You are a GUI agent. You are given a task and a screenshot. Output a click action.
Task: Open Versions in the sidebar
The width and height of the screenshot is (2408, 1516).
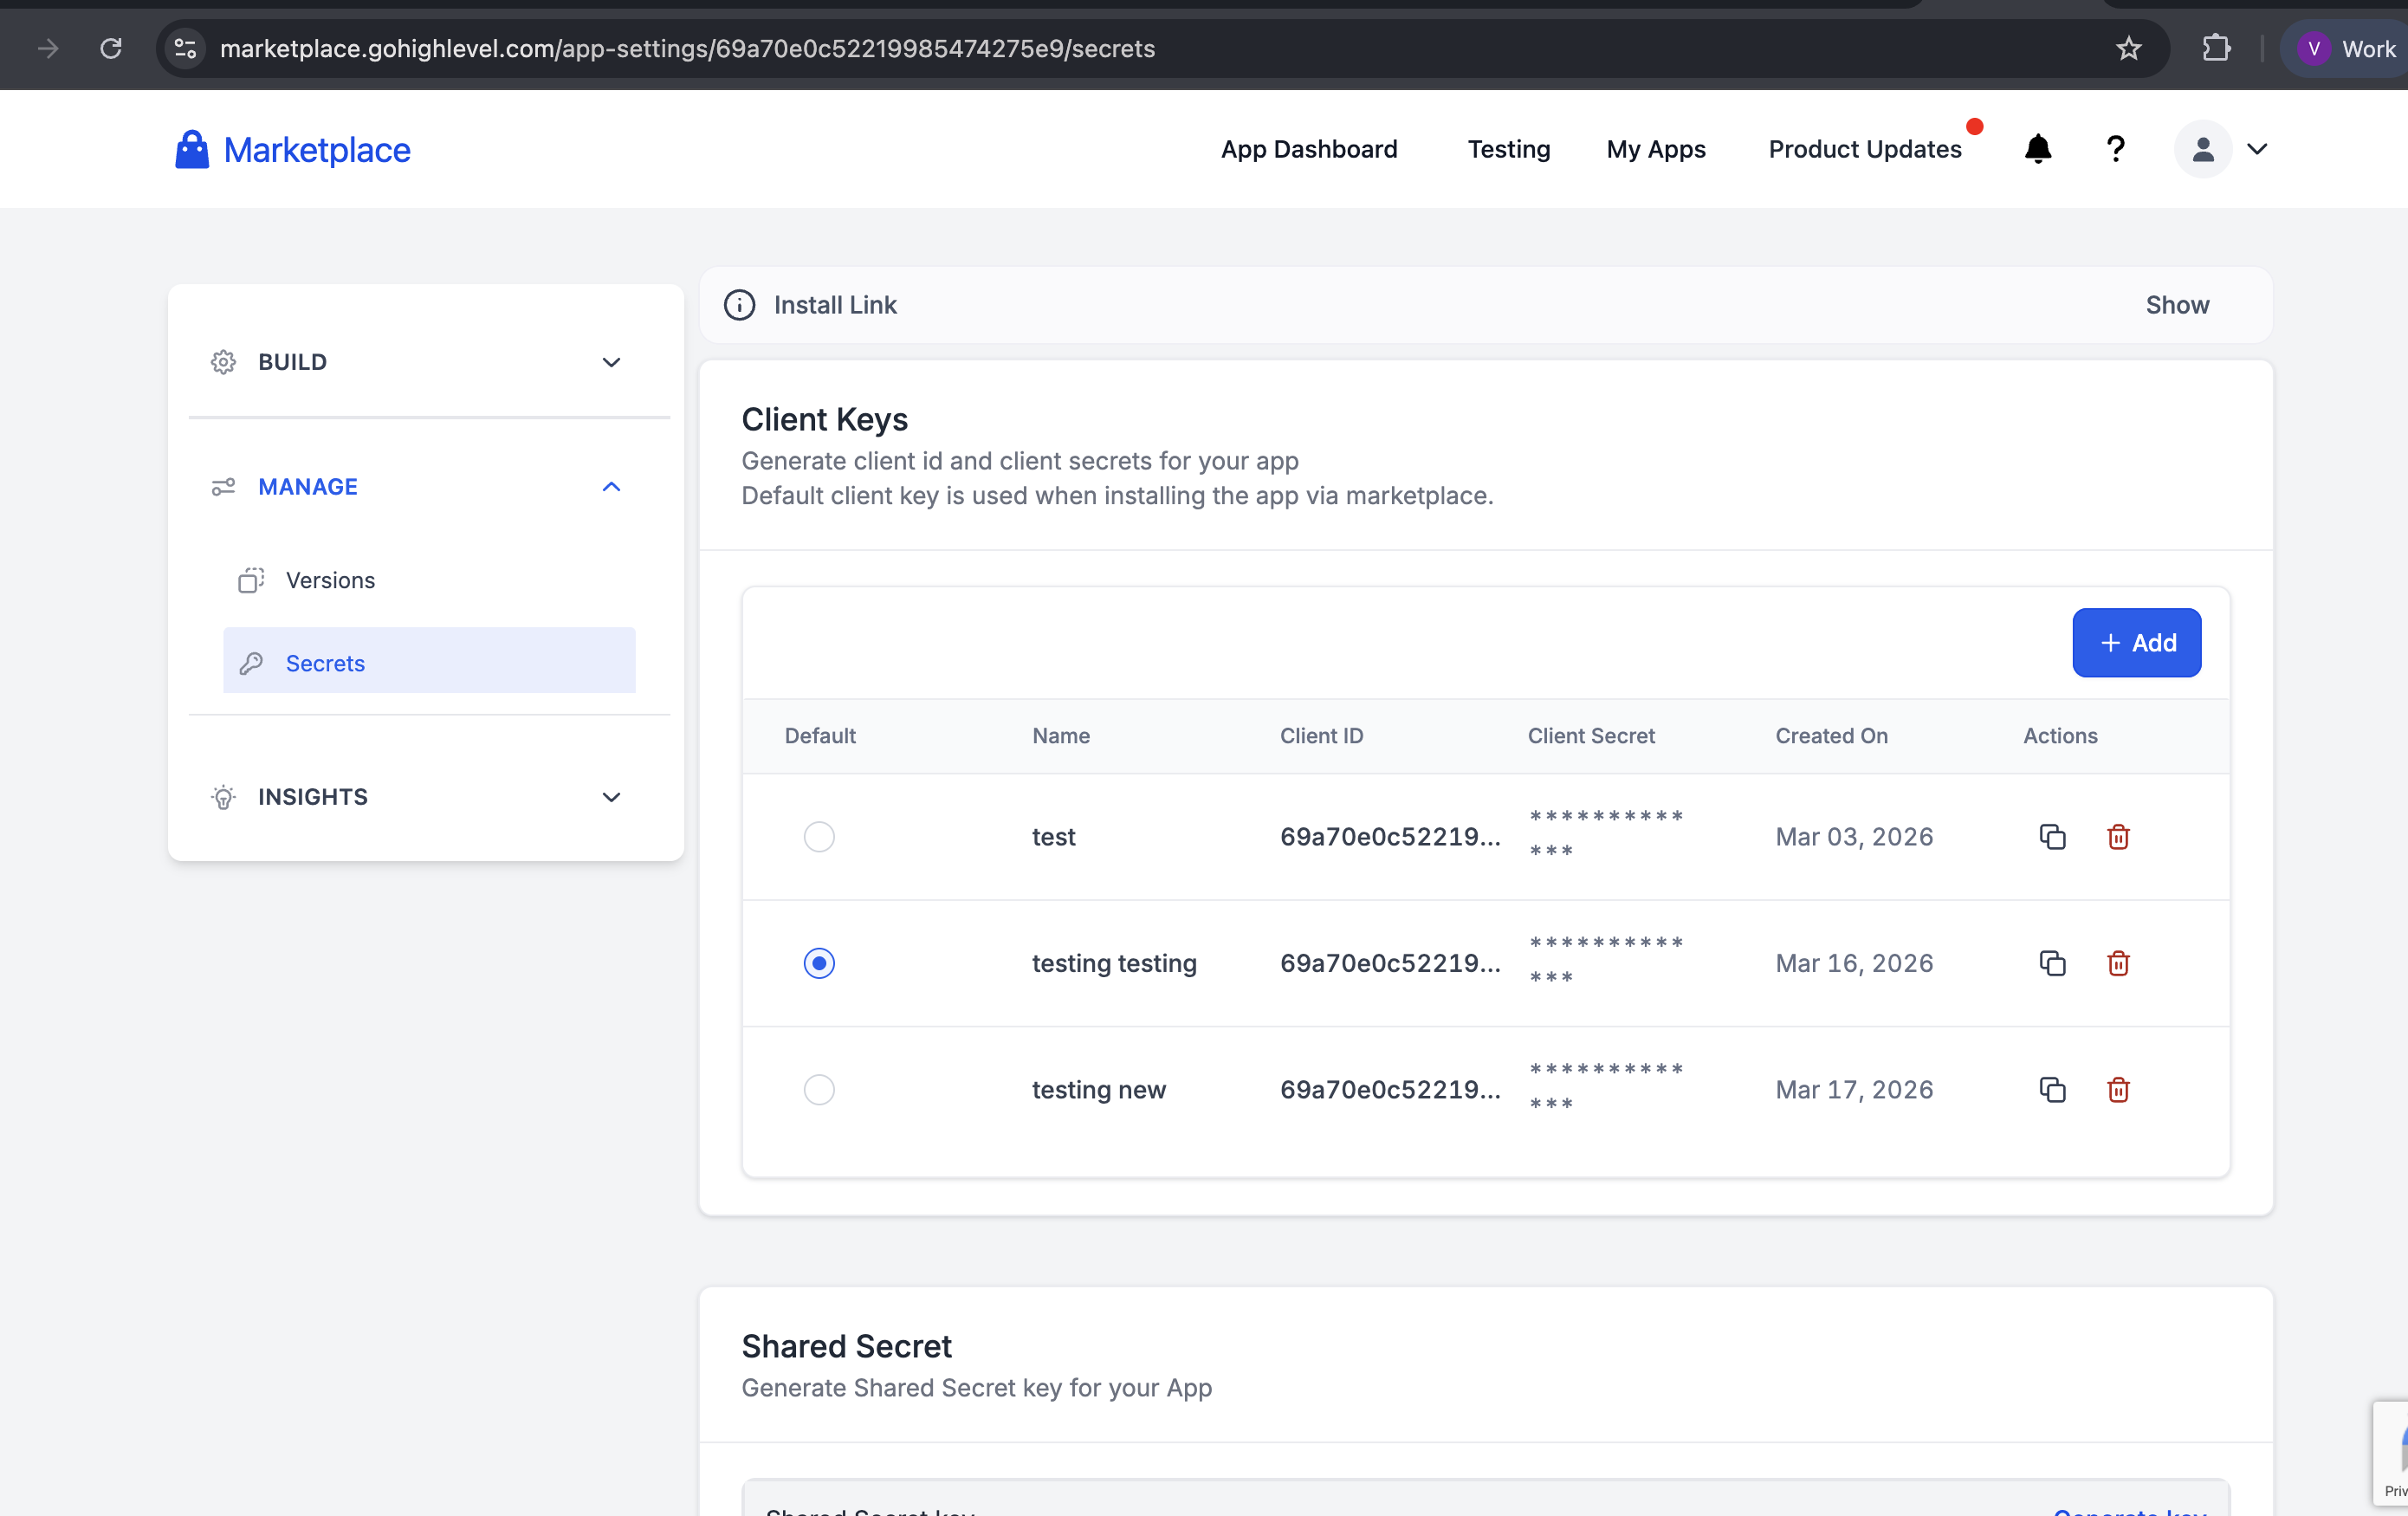[330, 580]
